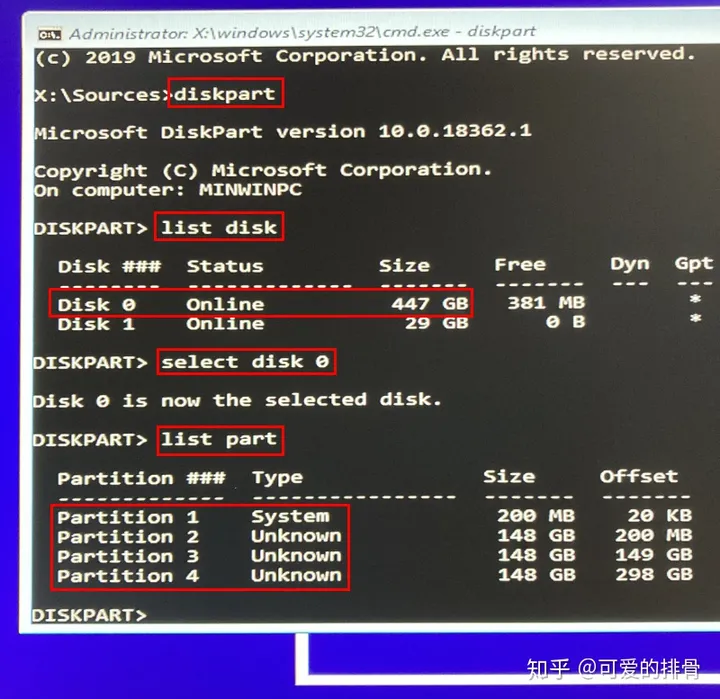Click the Zhihu watermark text
The height and width of the screenshot is (699, 720).
click(x=613, y=669)
